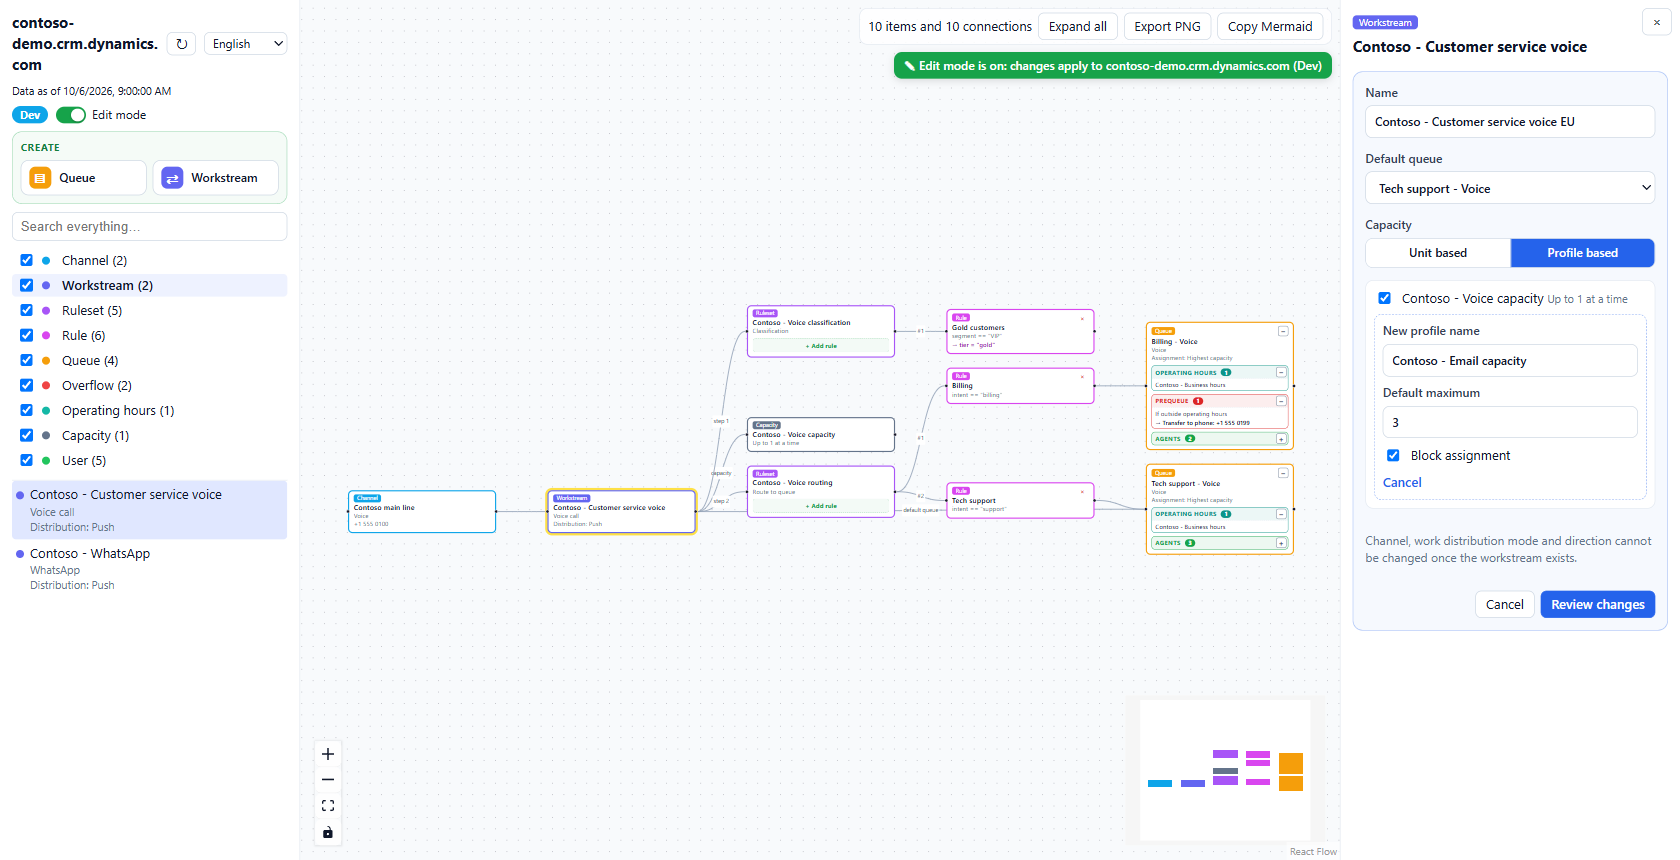Select Unit based capacity tab

pyautogui.click(x=1438, y=253)
